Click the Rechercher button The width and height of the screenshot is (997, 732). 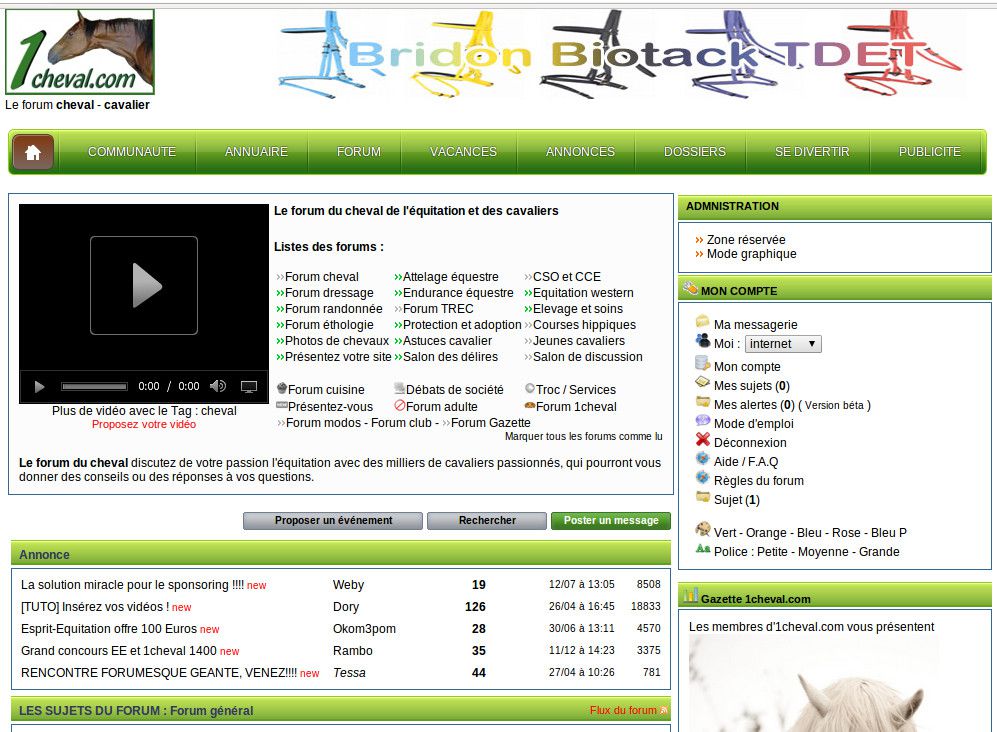click(487, 521)
